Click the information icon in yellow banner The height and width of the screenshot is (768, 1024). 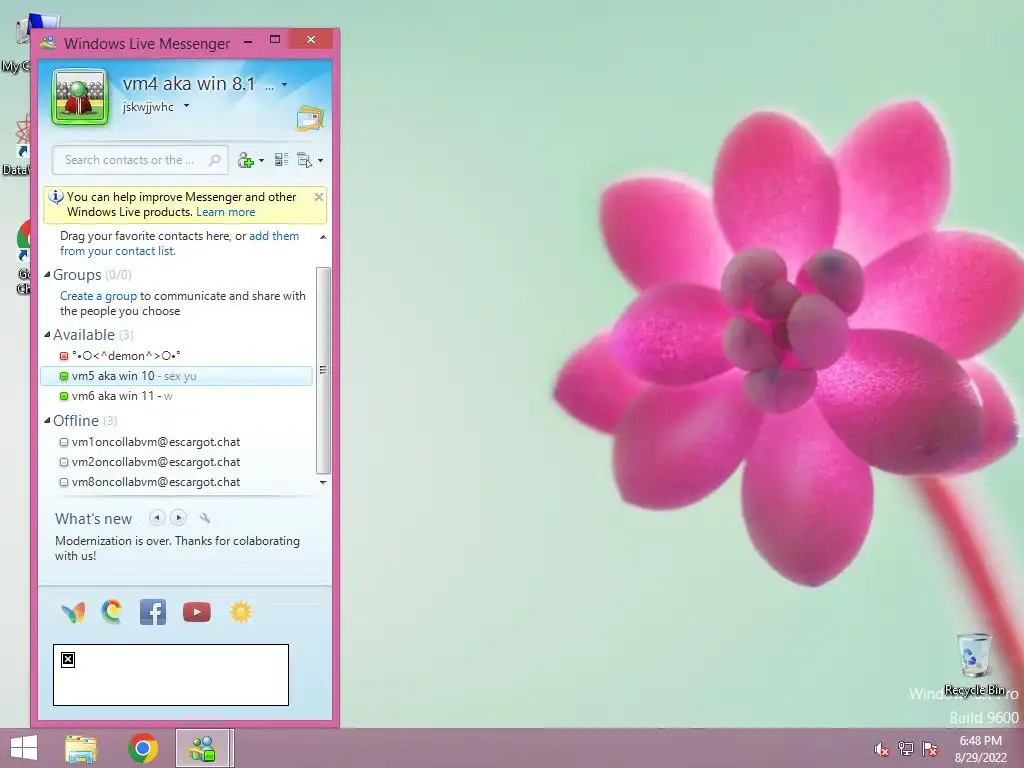[x=56, y=197]
